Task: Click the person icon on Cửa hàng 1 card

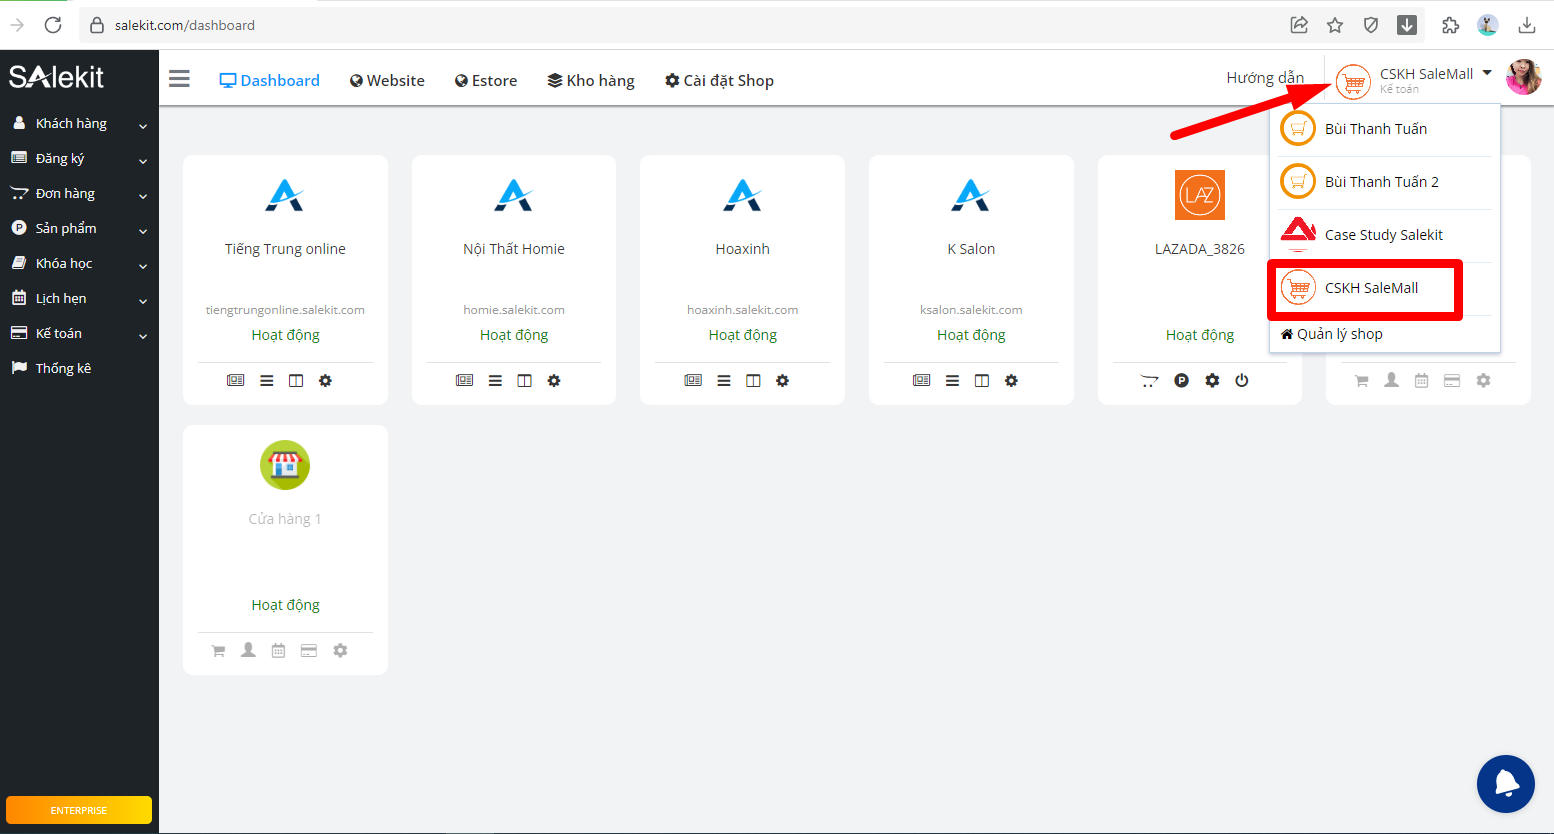Action: coord(249,650)
